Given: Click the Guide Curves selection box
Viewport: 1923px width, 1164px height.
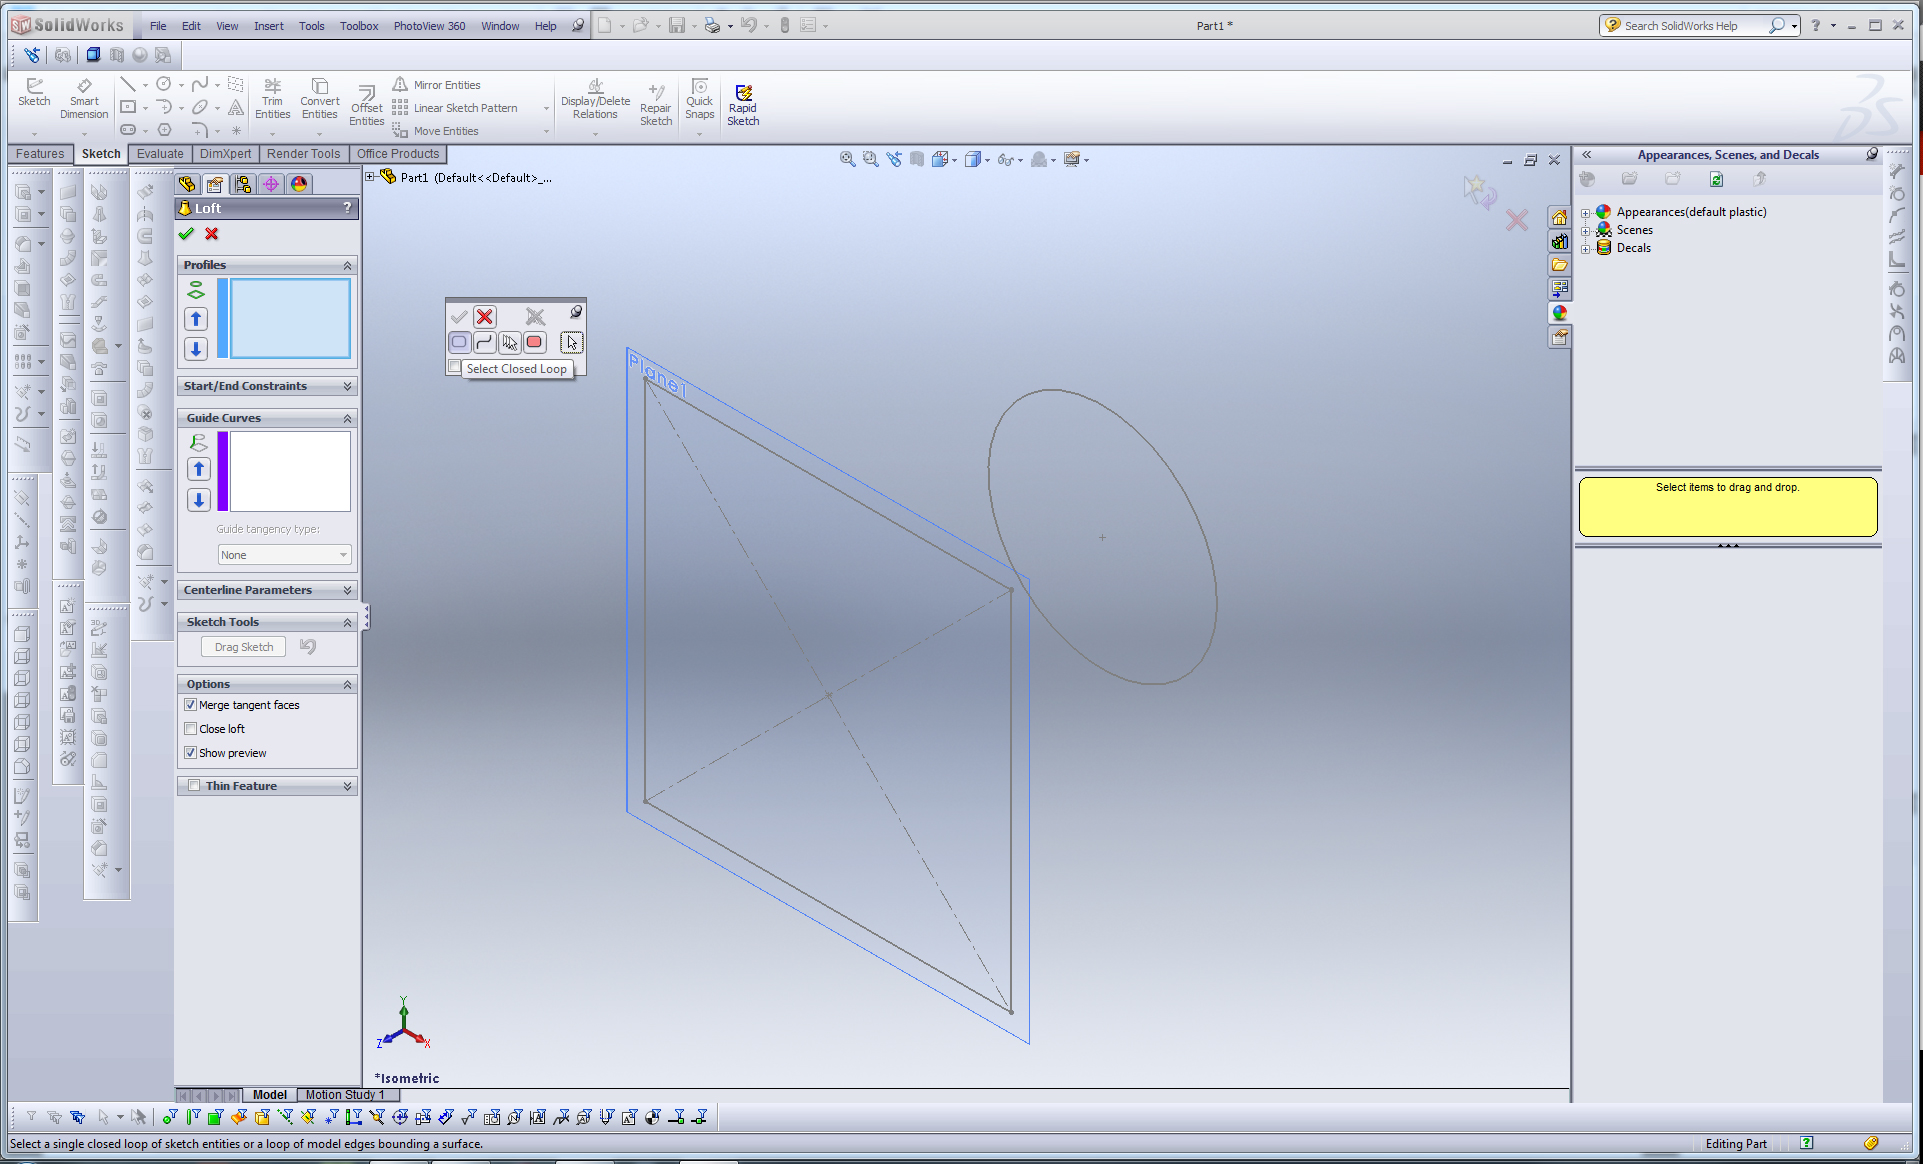Looking at the screenshot, I should coord(290,471).
